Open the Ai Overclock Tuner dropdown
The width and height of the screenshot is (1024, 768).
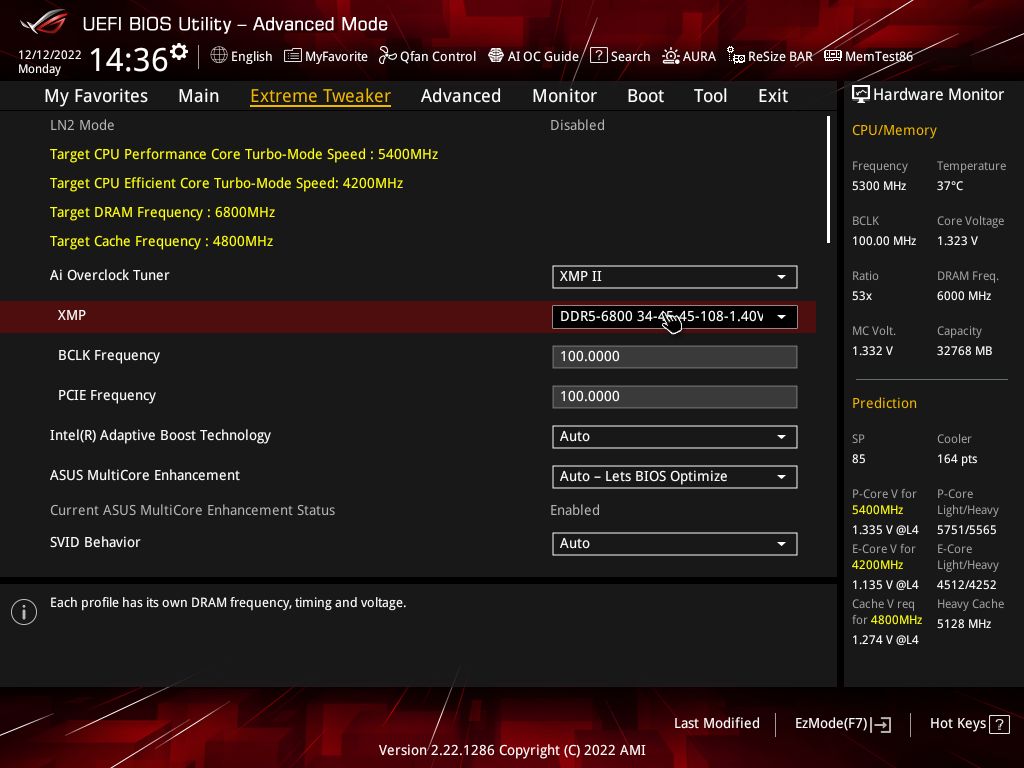pos(675,276)
